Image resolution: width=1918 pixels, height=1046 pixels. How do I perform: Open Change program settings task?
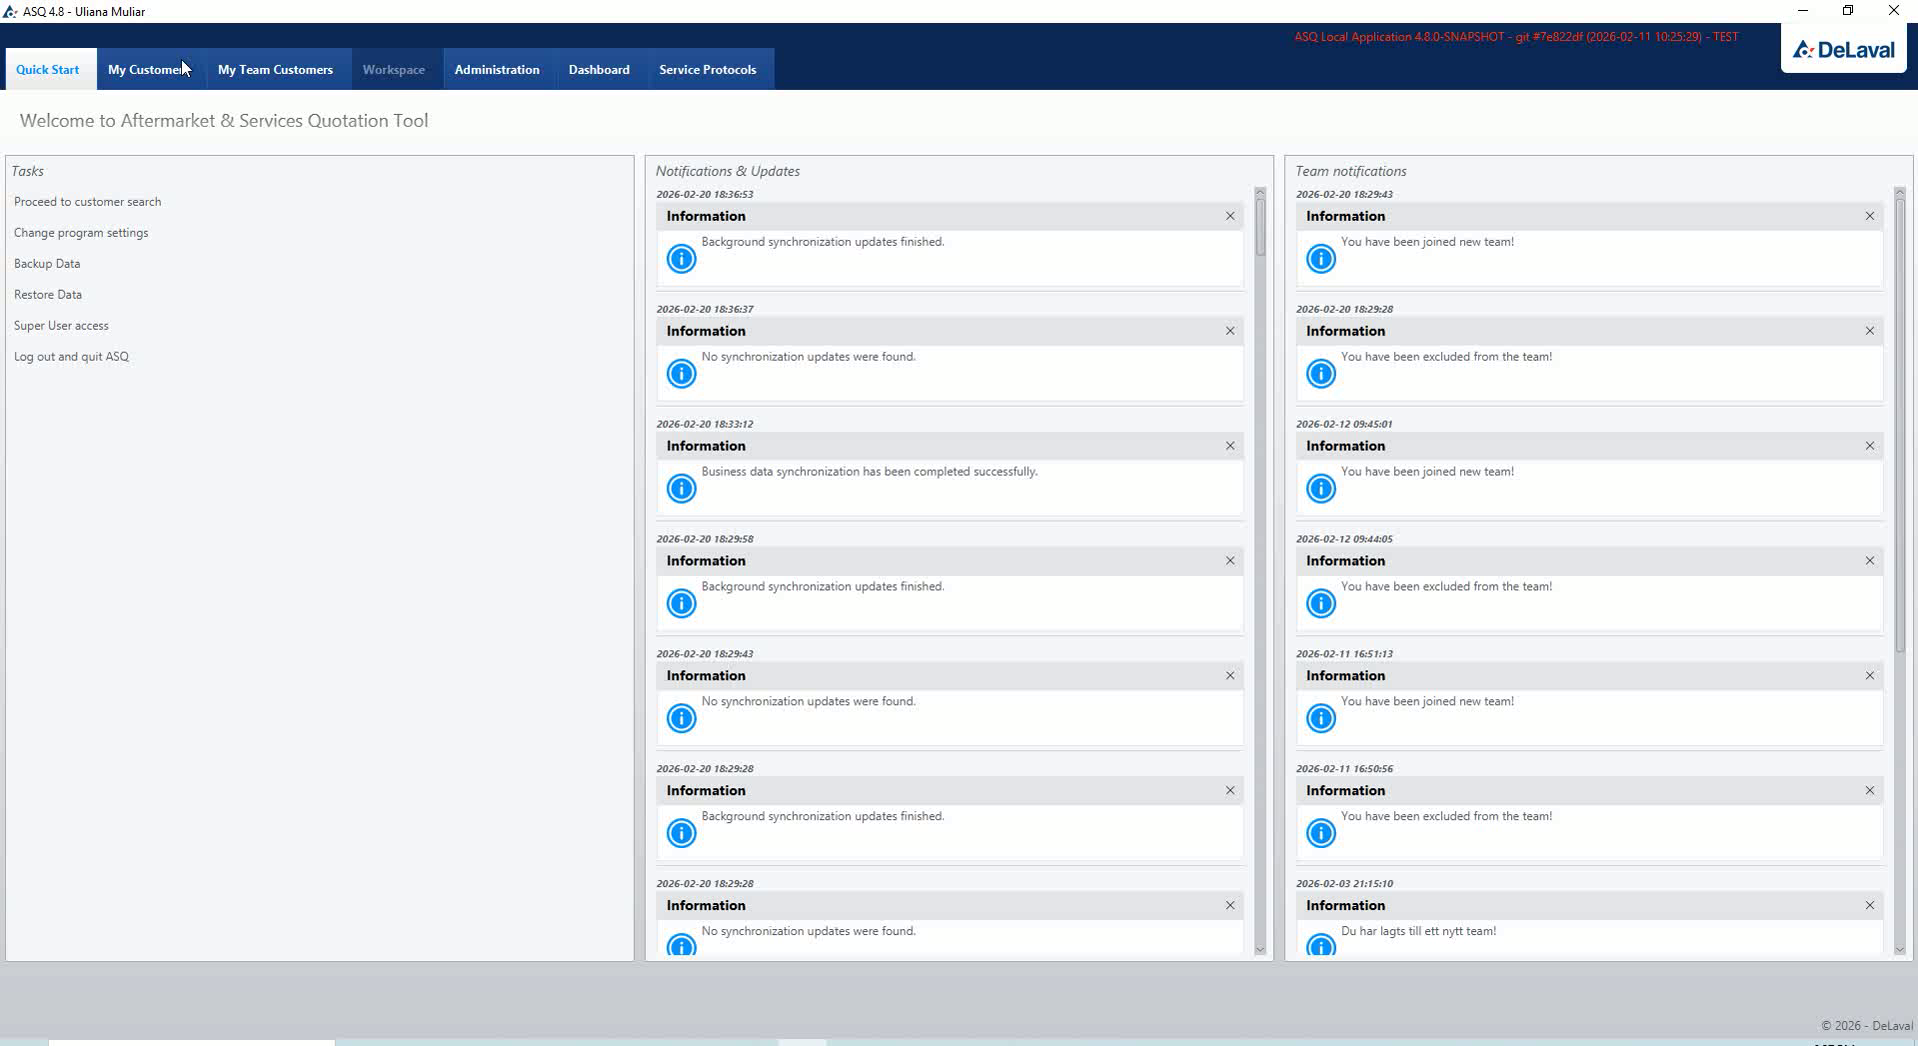(81, 233)
